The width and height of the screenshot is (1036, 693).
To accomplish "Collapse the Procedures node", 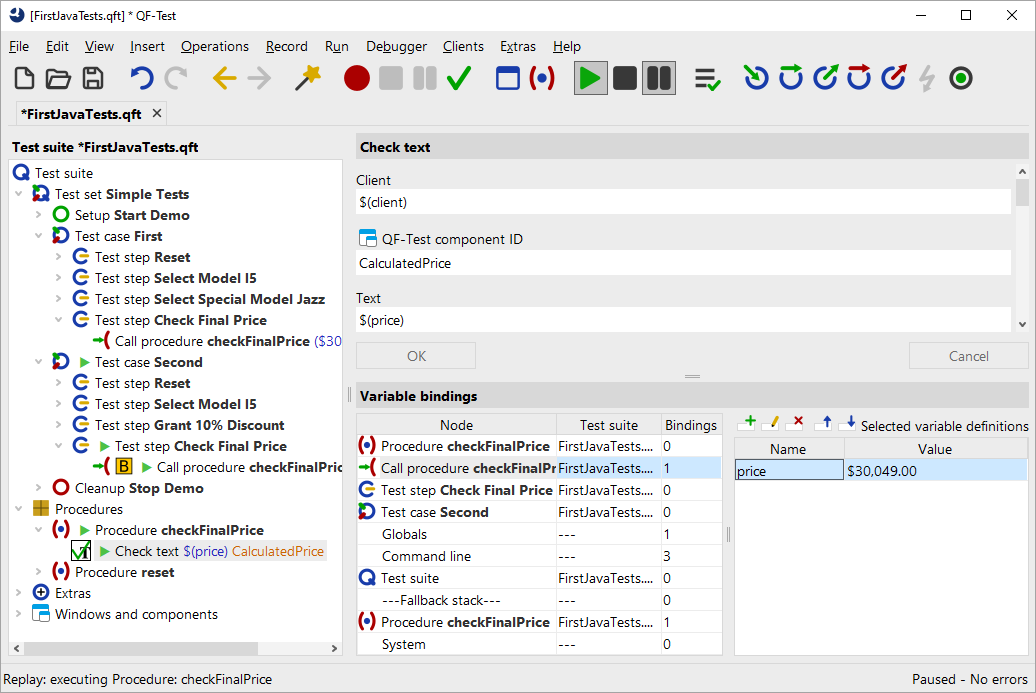I will 18,509.
